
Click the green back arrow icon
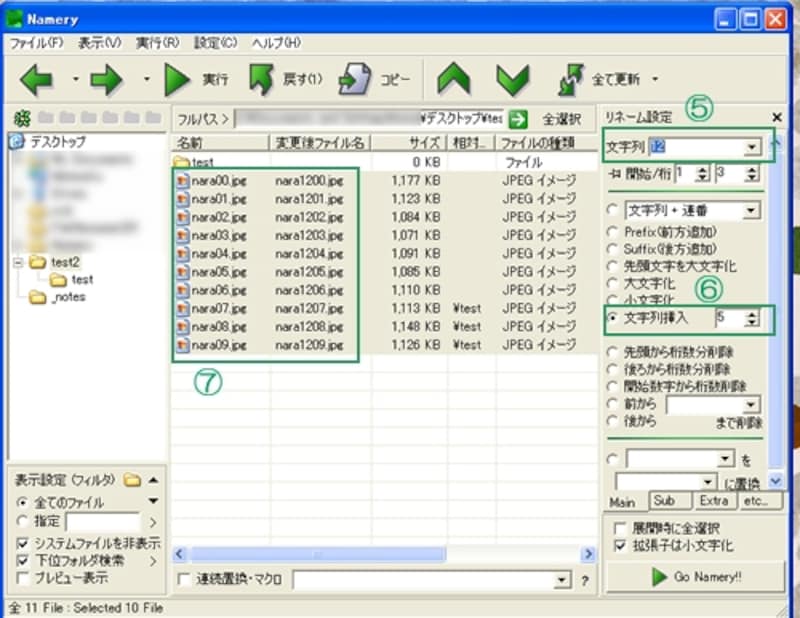(x=37, y=78)
